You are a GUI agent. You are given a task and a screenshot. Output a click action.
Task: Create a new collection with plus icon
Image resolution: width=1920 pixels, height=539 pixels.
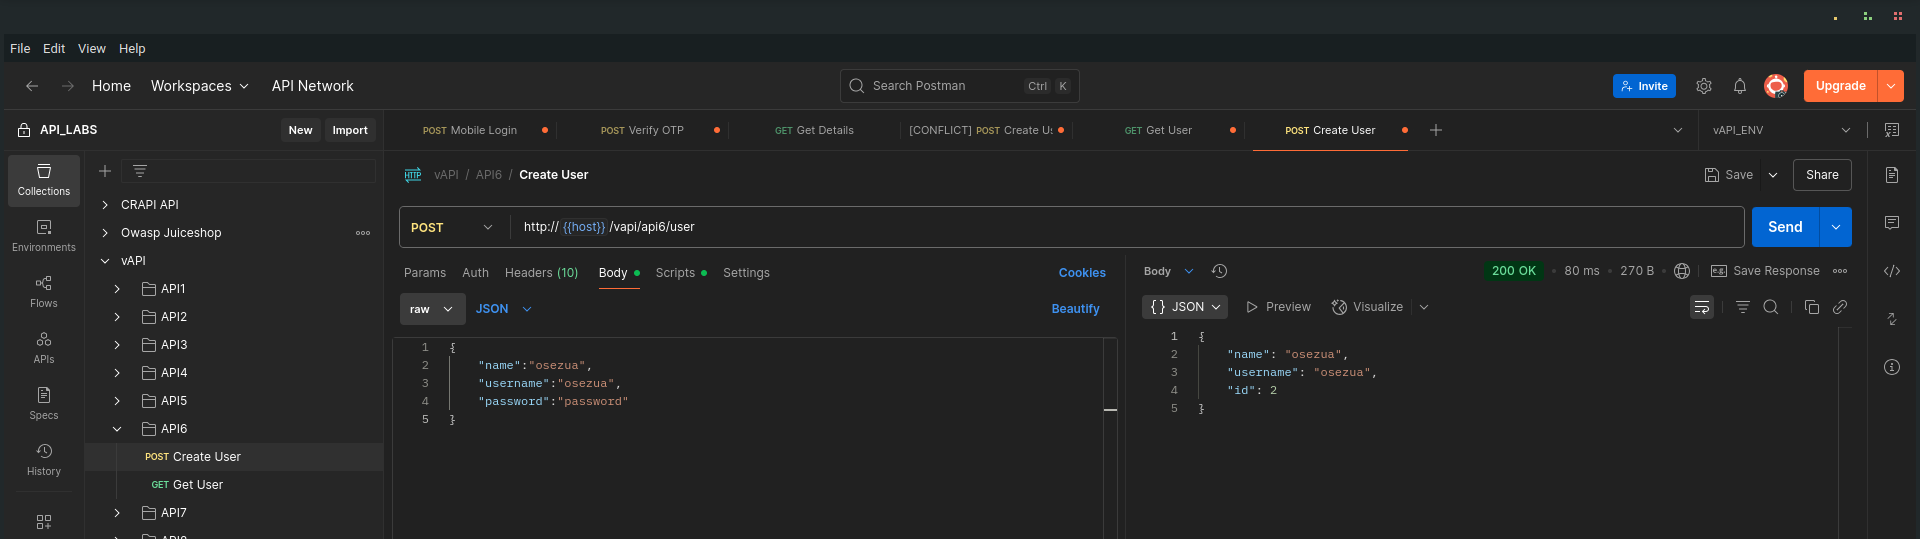pyautogui.click(x=105, y=171)
